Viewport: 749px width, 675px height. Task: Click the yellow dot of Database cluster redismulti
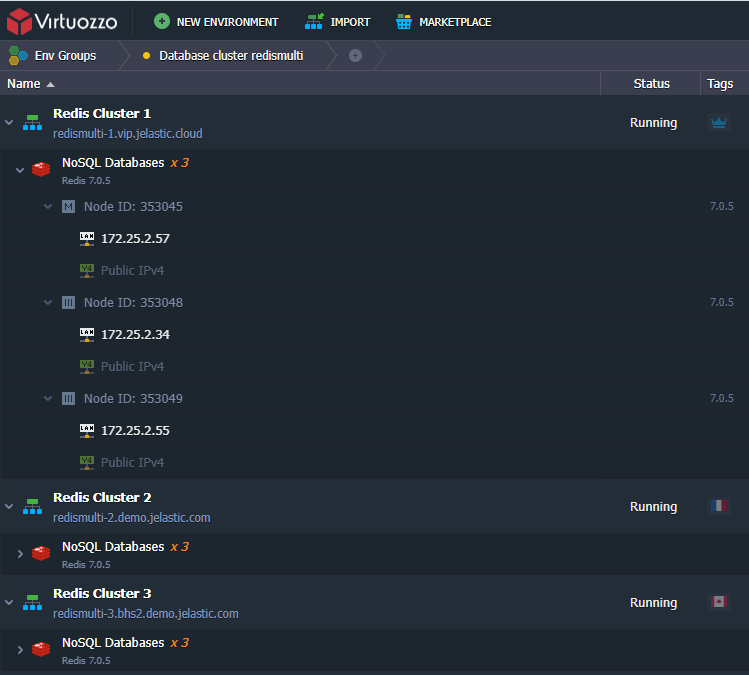[147, 56]
